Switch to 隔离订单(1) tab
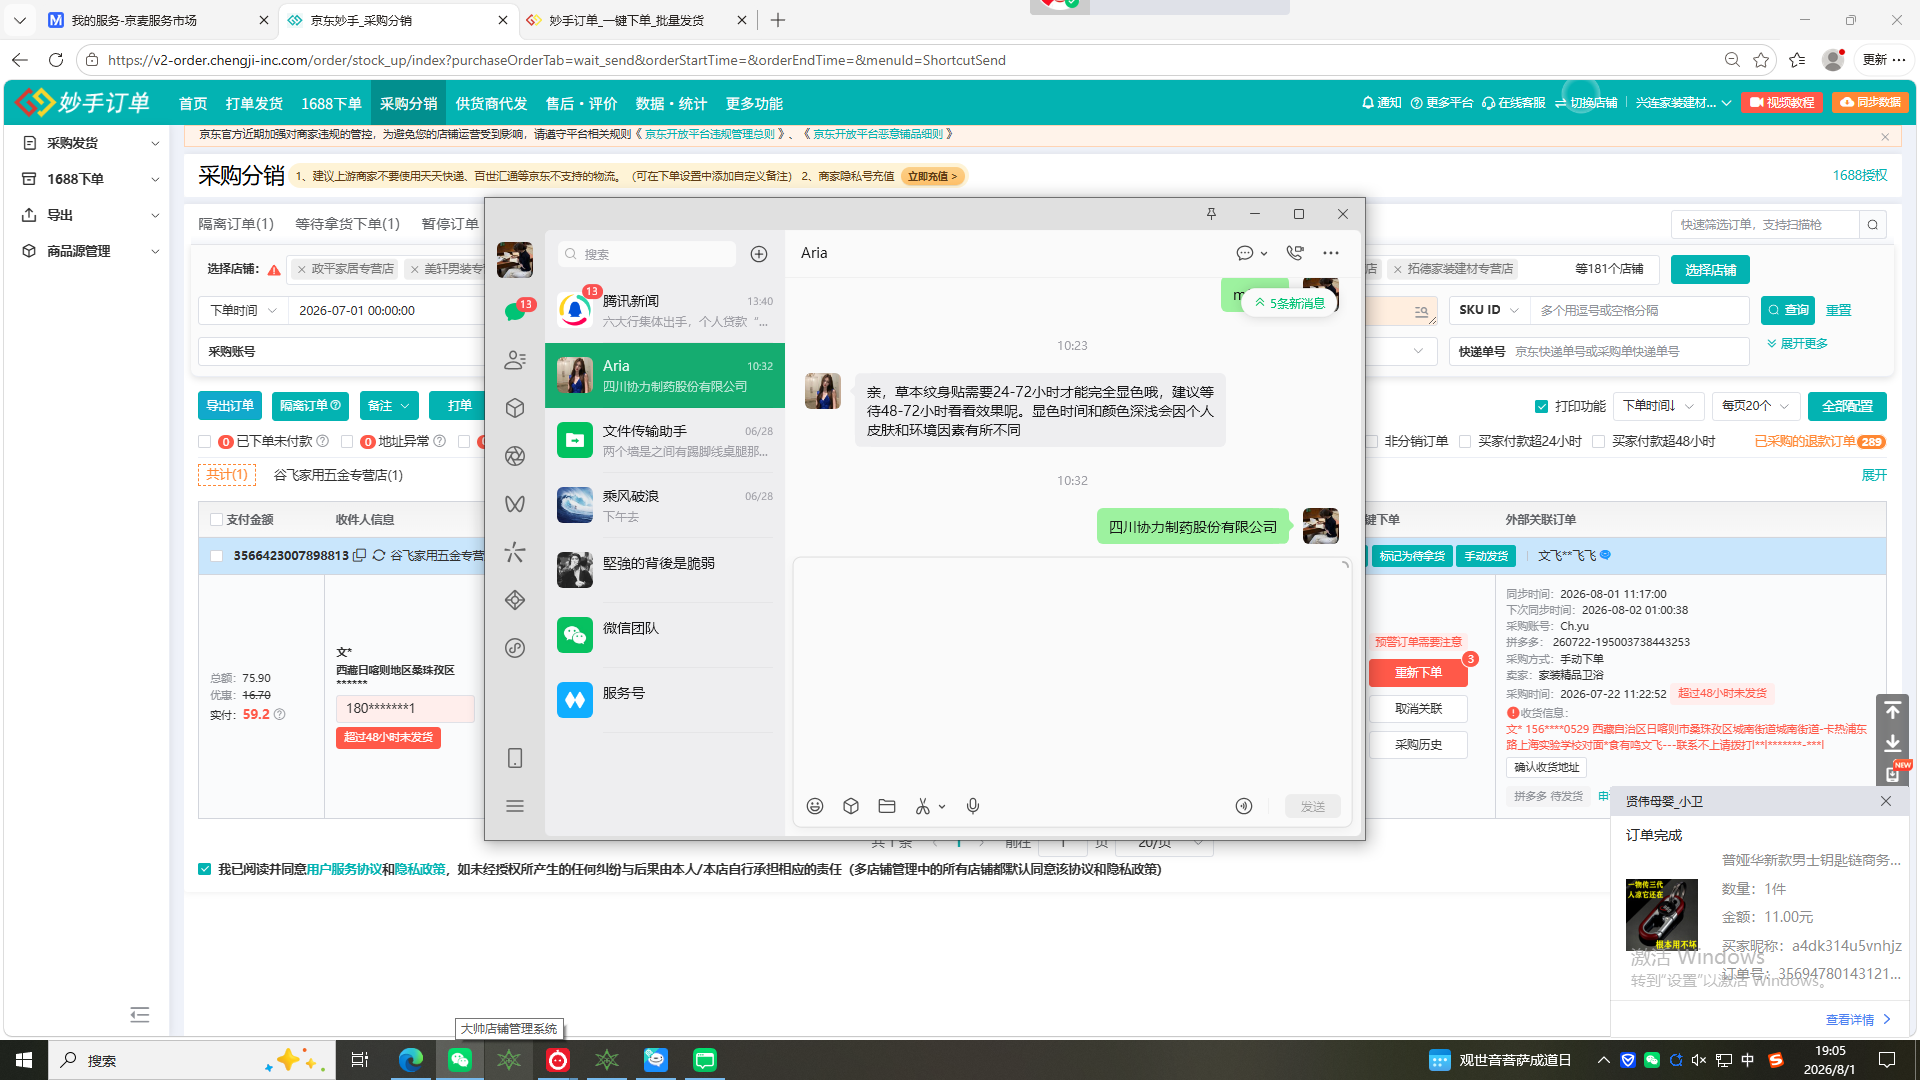The width and height of the screenshot is (1920, 1080). (x=236, y=224)
